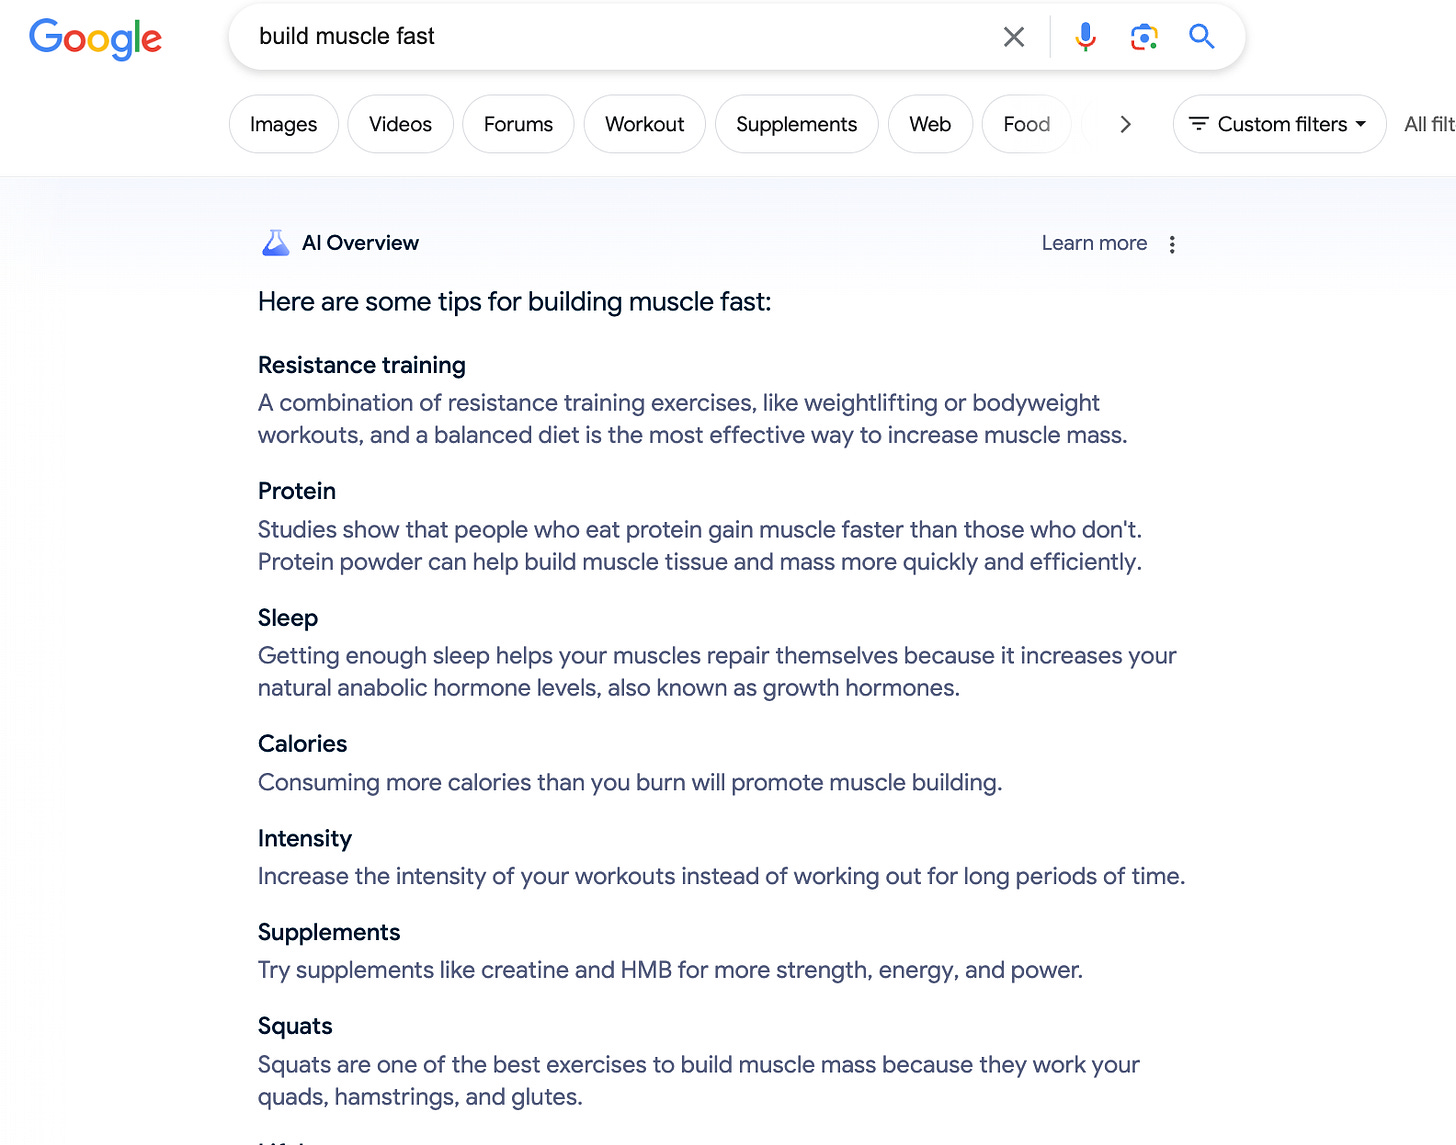Viewport: 1456px width, 1145px height.
Task: Clear the search box with the X icon
Action: 1014,37
